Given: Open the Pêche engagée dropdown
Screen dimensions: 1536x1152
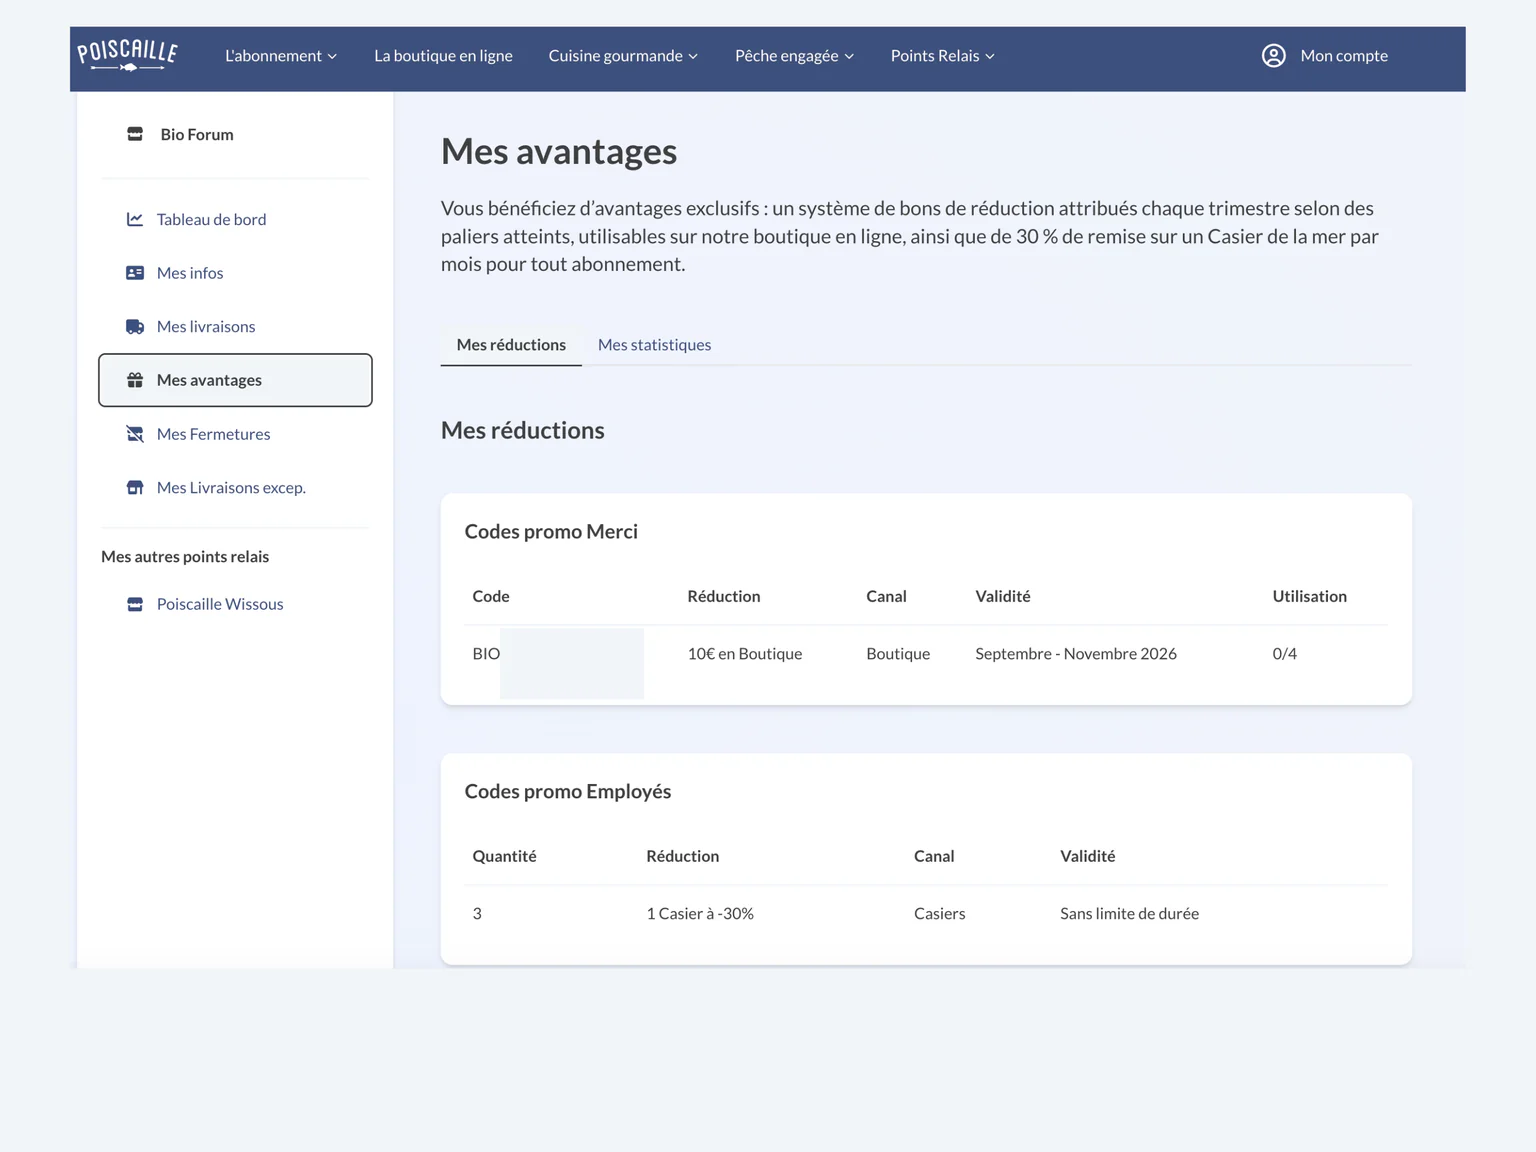Looking at the screenshot, I should coord(795,56).
